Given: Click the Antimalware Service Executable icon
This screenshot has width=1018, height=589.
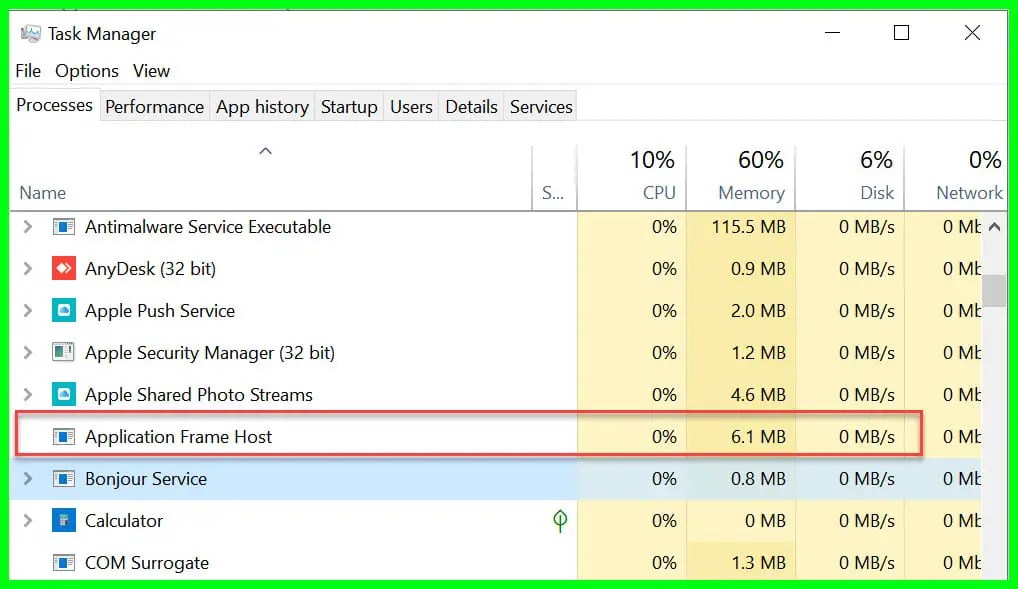Looking at the screenshot, I should (65, 227).
